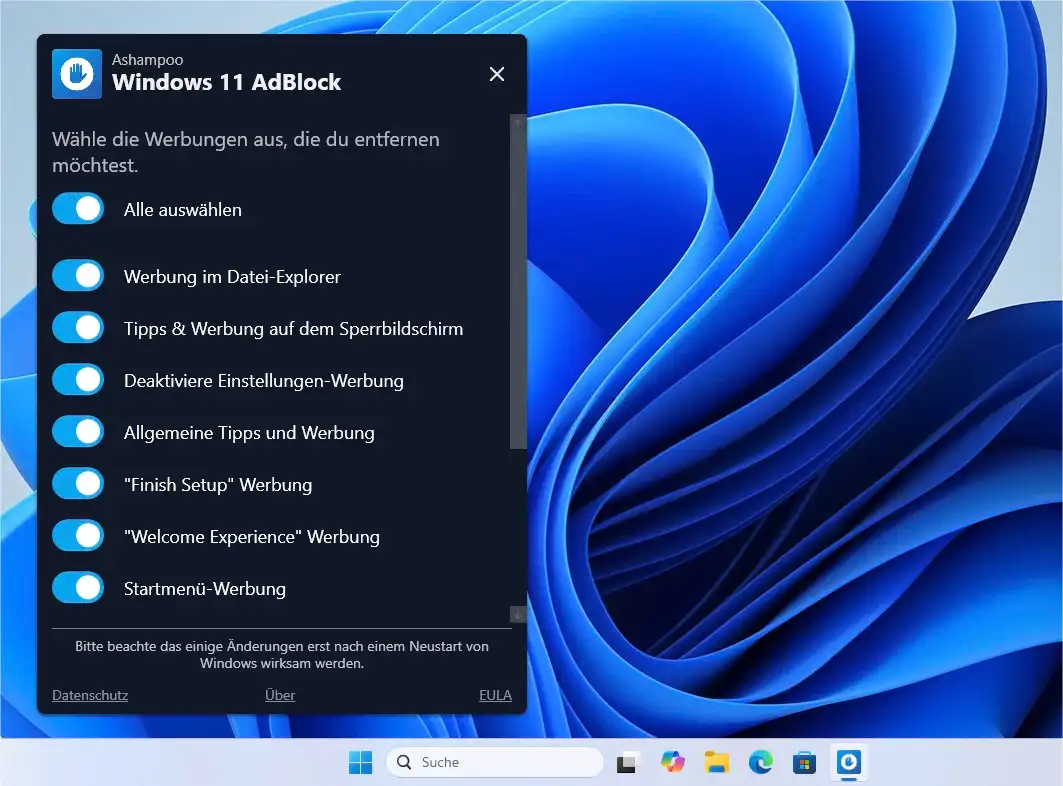Click the label ""Finish Setup" Werbung"
The width and height of the screenshot is (1063, 786).
coord(218,485)
